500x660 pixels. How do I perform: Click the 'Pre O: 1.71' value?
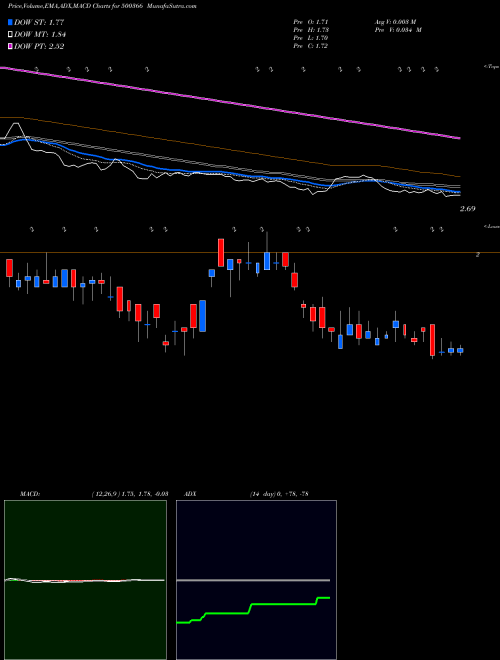coord(311,21)
